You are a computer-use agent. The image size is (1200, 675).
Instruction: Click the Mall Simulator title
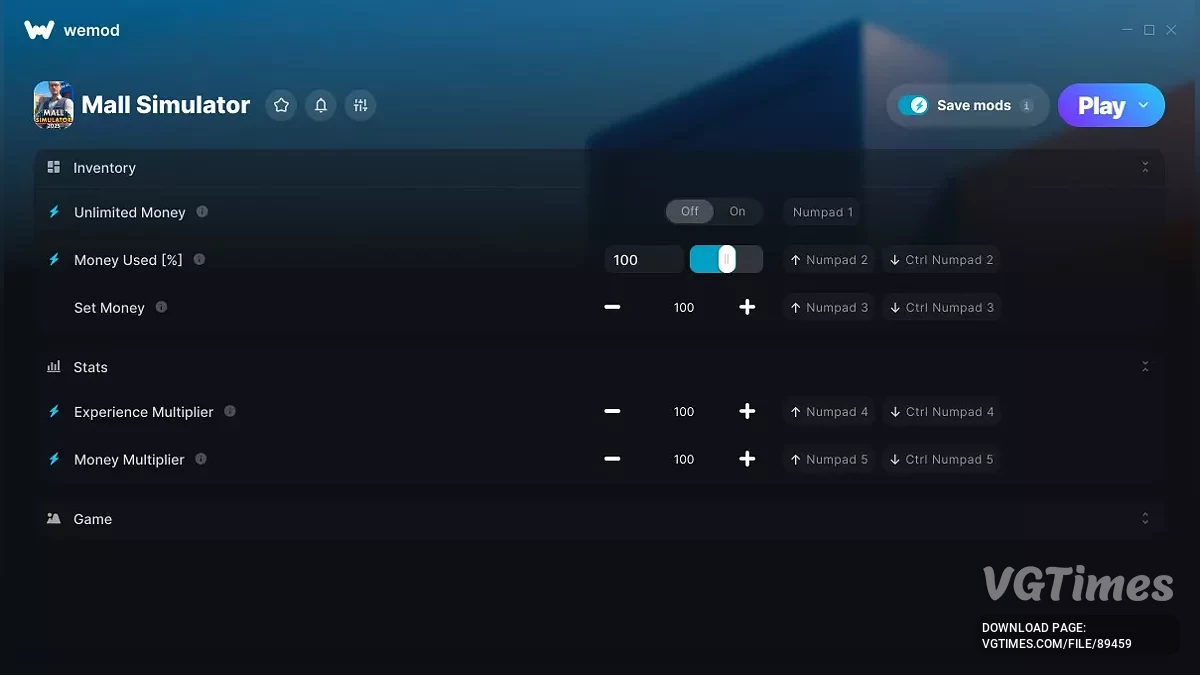click(166, 105)
